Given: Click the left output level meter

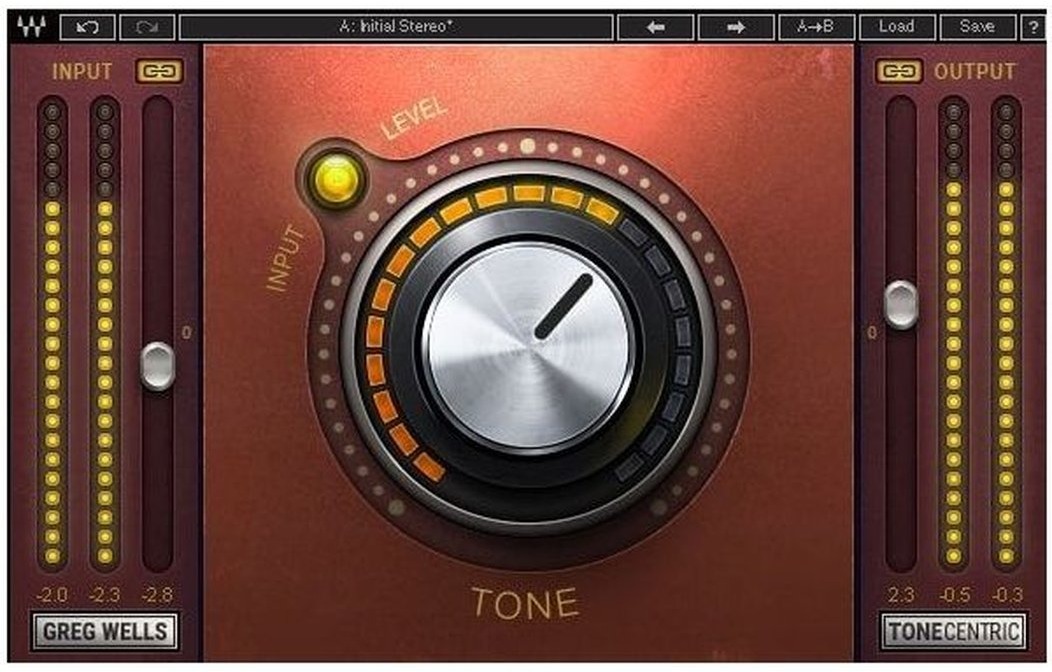Looking at the screenshot, I should tap(953, 333).
